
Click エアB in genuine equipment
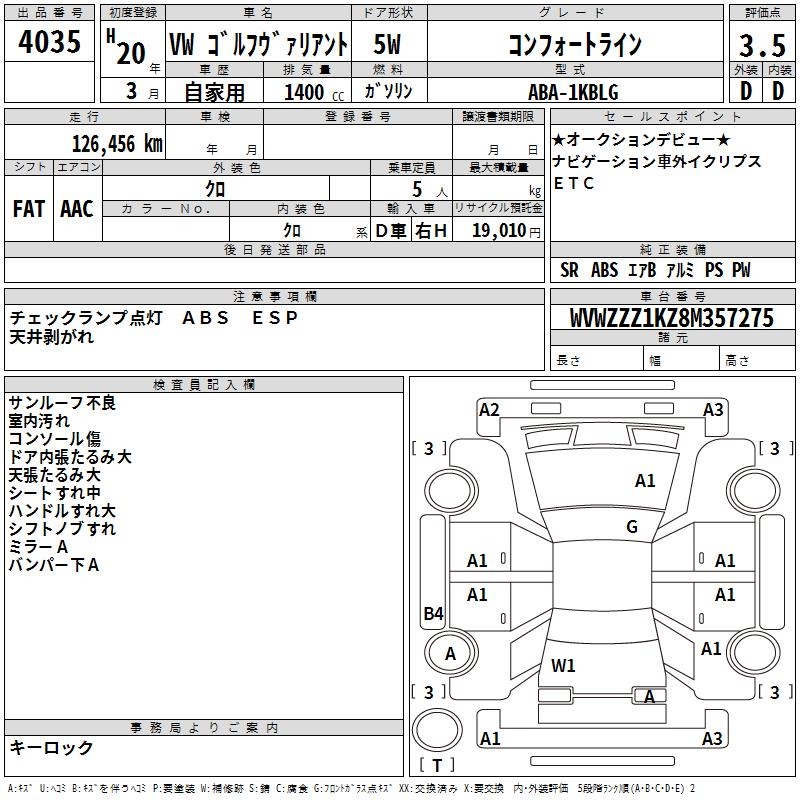(x=642, y=270)
